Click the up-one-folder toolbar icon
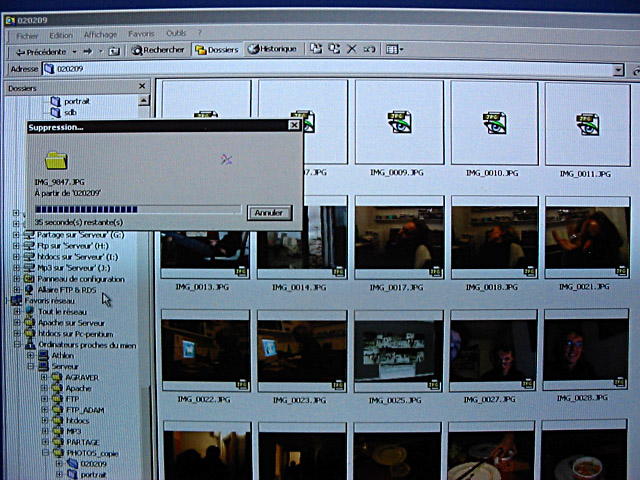Viewport: 640px width, 480px height. [114, 51]
